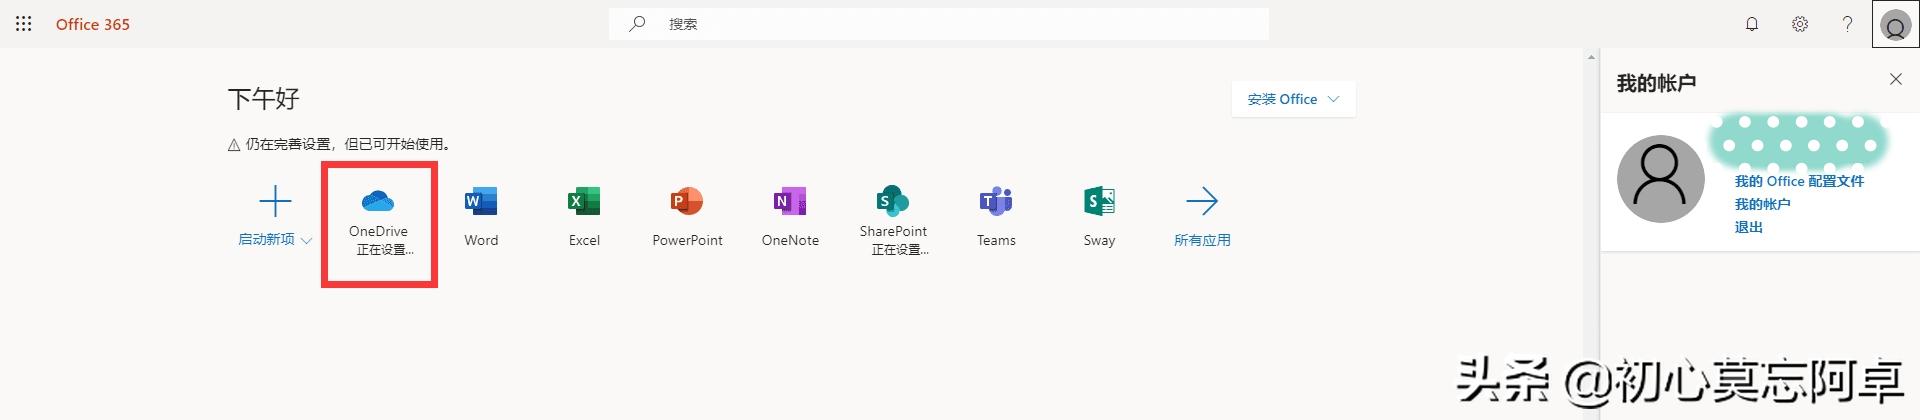Open the app launcher grid

point(24,24)
